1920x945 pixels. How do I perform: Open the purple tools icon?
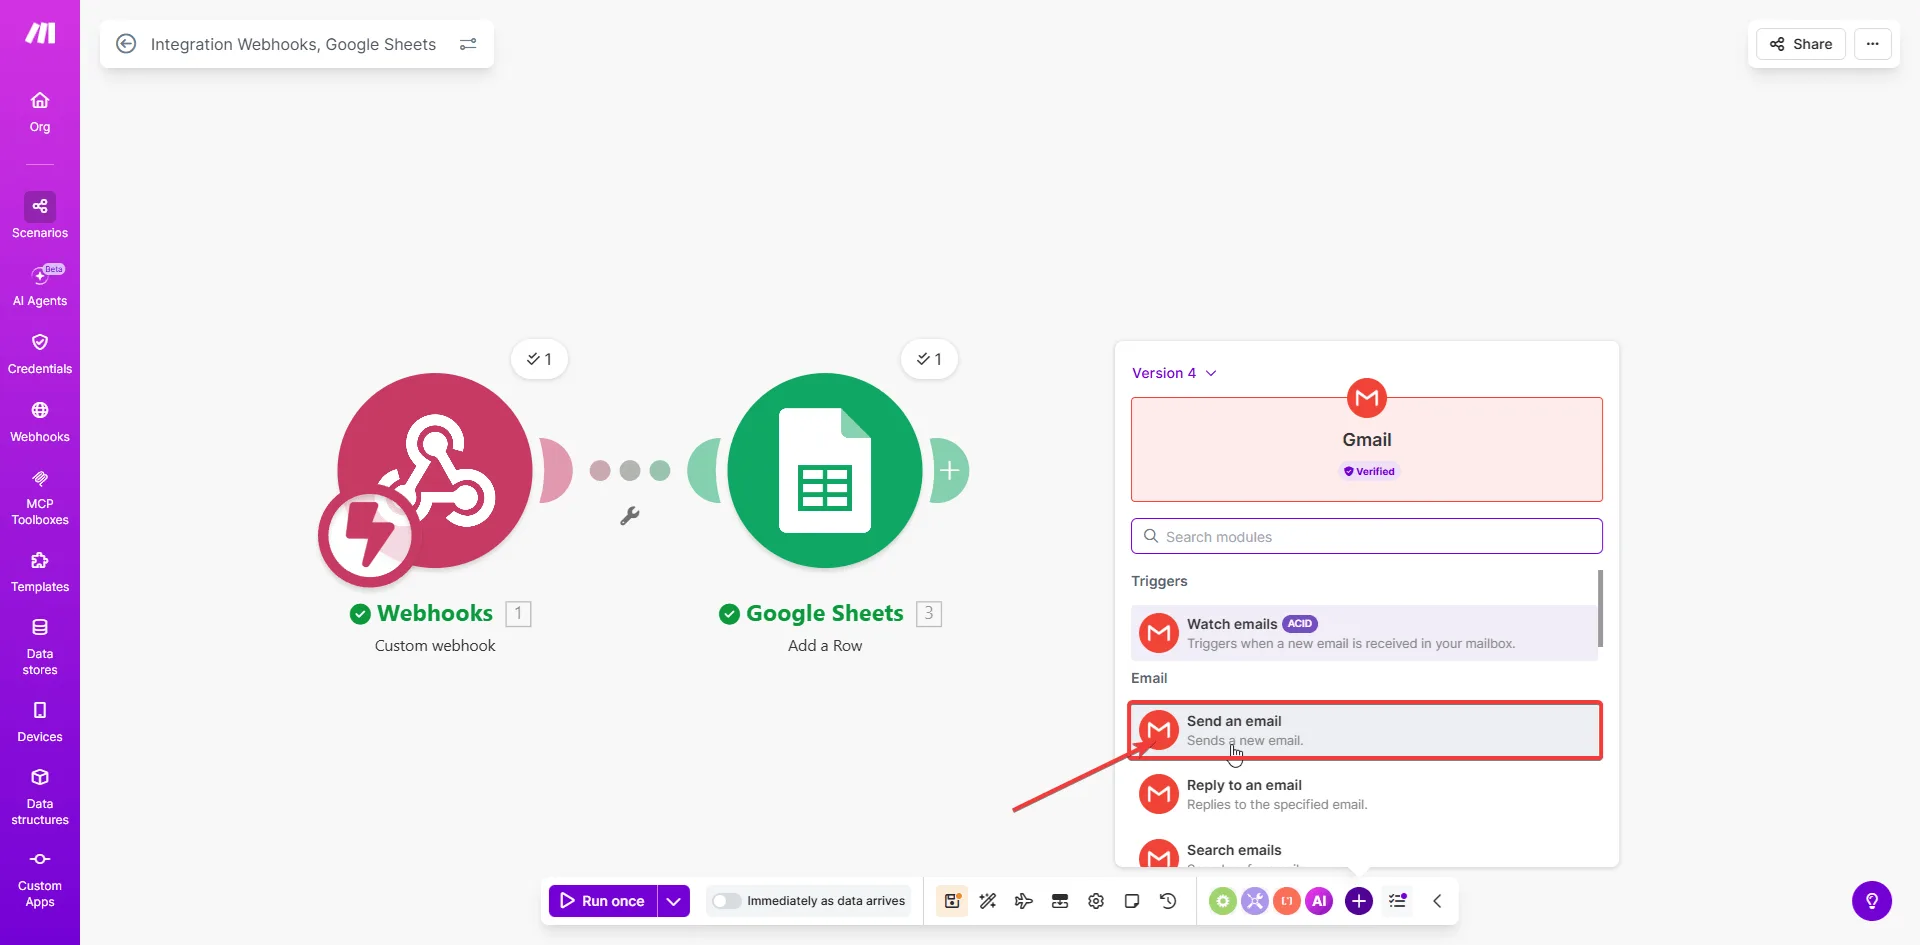(1255, 901)
